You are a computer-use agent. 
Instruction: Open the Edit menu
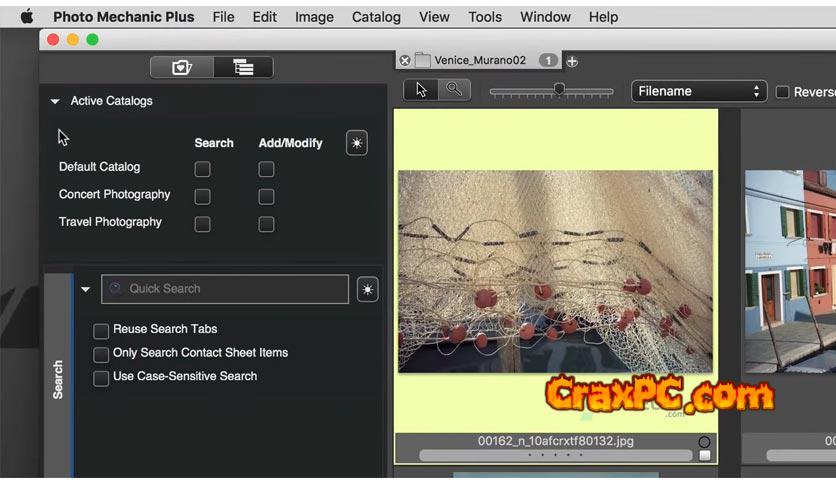tap(264, 17)
